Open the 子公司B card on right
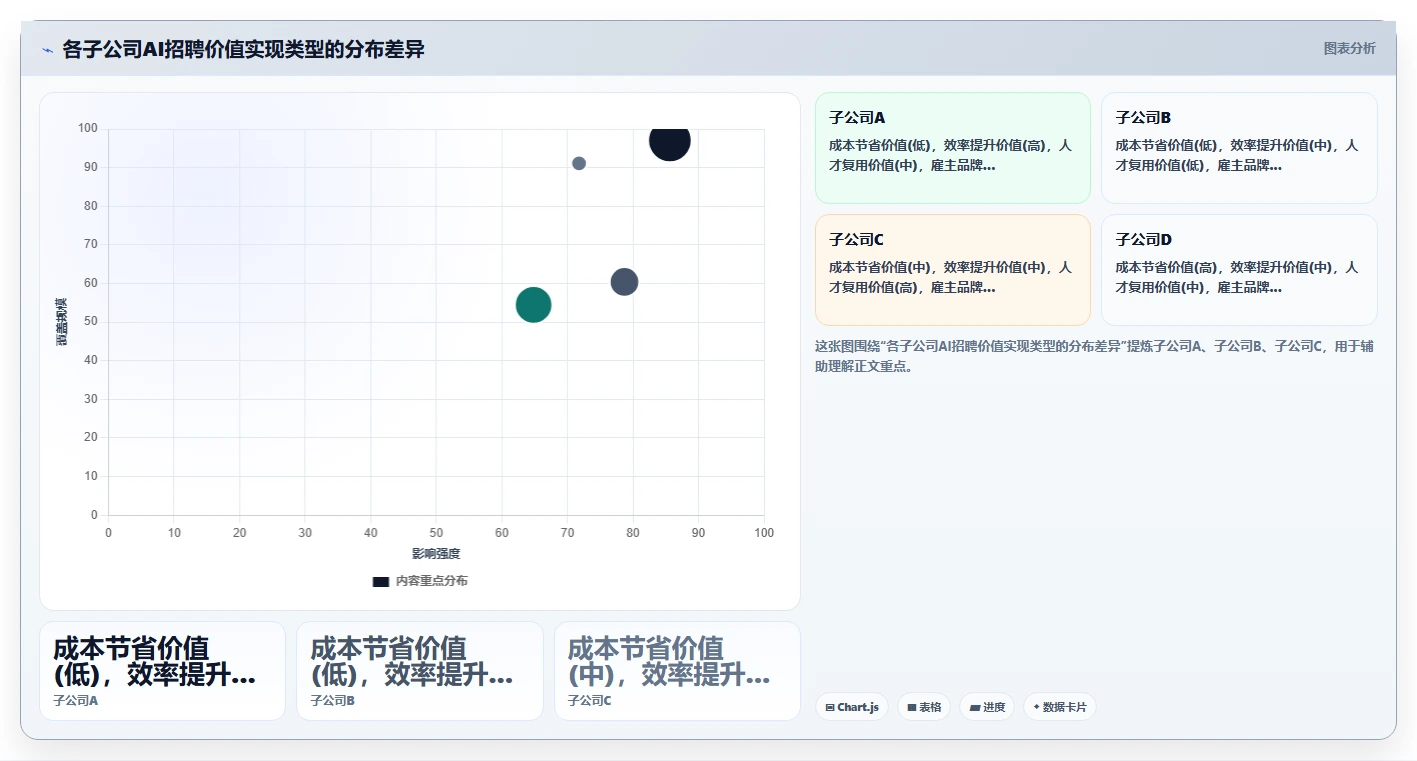The height and width of the screenshot is (761, 1417). (1239, 148)
